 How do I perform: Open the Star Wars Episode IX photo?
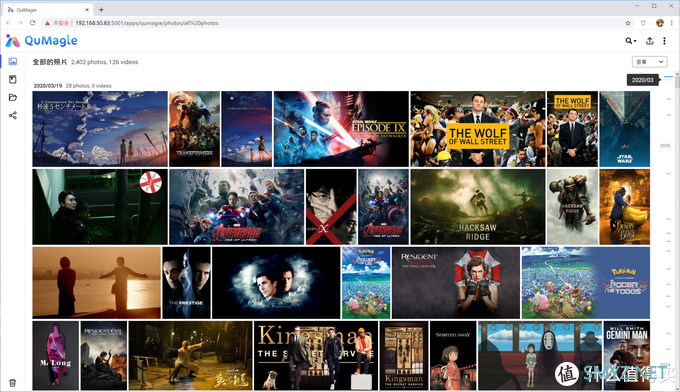pos(341,129)
